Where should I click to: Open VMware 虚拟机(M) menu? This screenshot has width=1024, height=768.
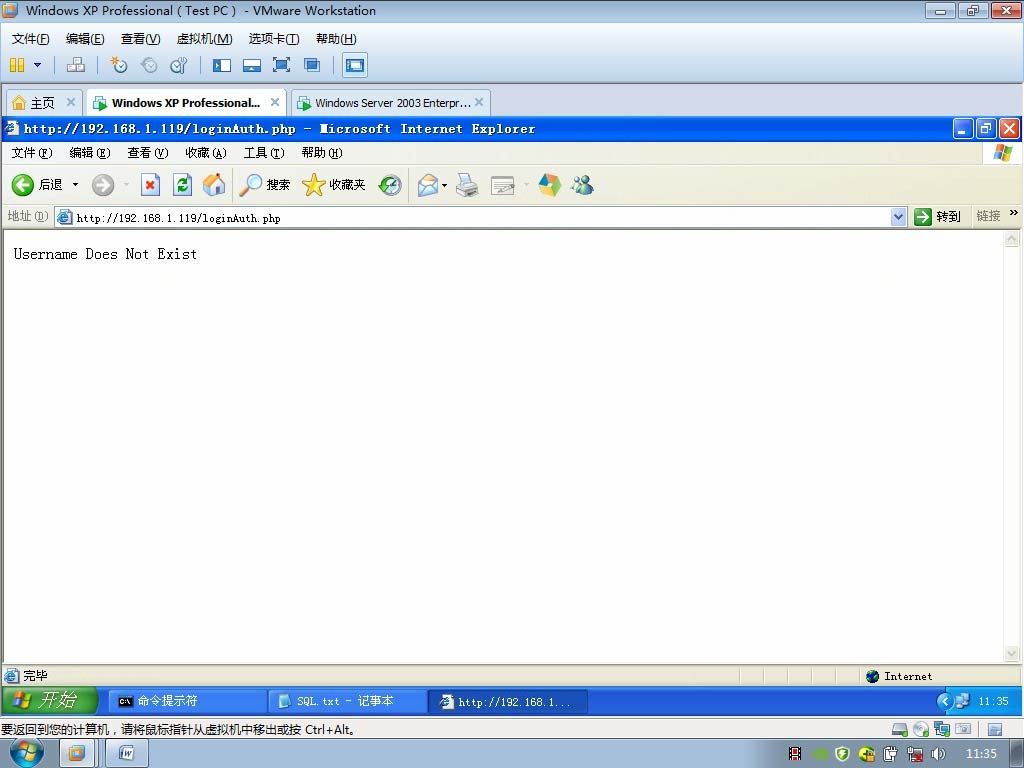pyautogui.click(x=204, y=39)
